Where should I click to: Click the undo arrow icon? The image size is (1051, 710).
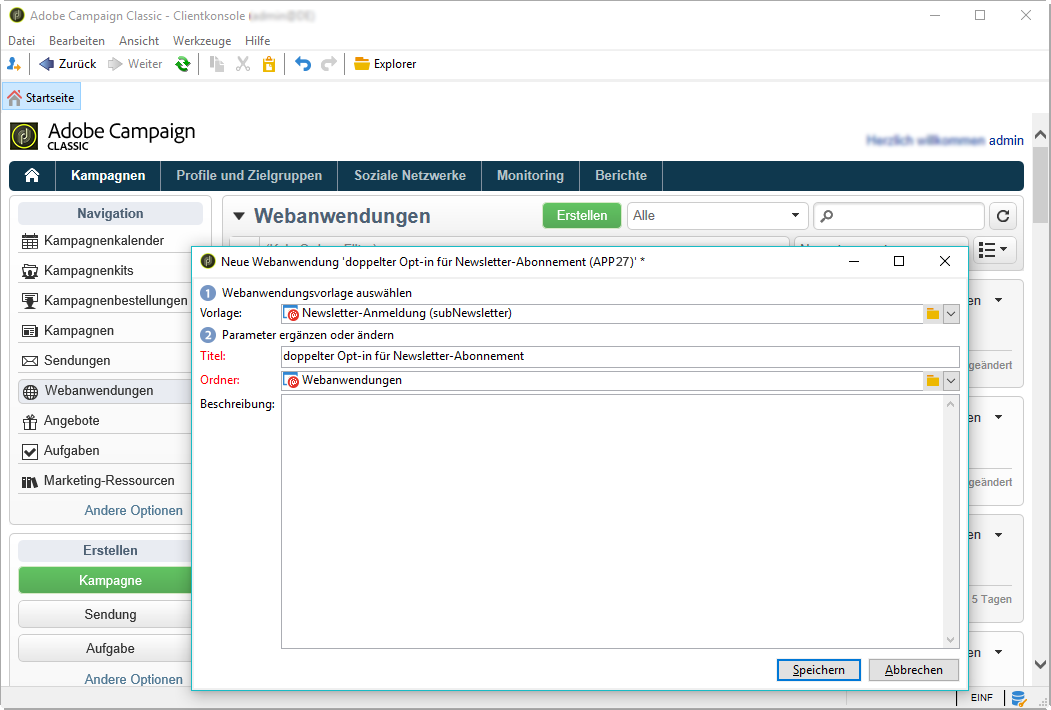click(303, 64)
